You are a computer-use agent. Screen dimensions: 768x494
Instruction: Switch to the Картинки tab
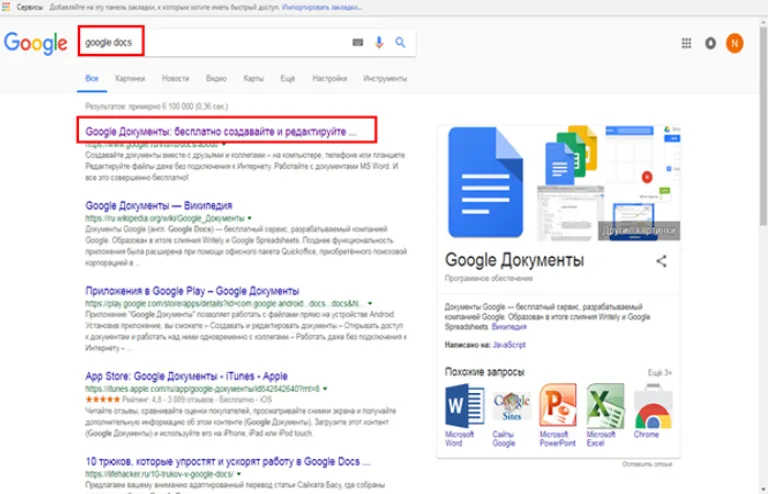click(x=130, y=78)
